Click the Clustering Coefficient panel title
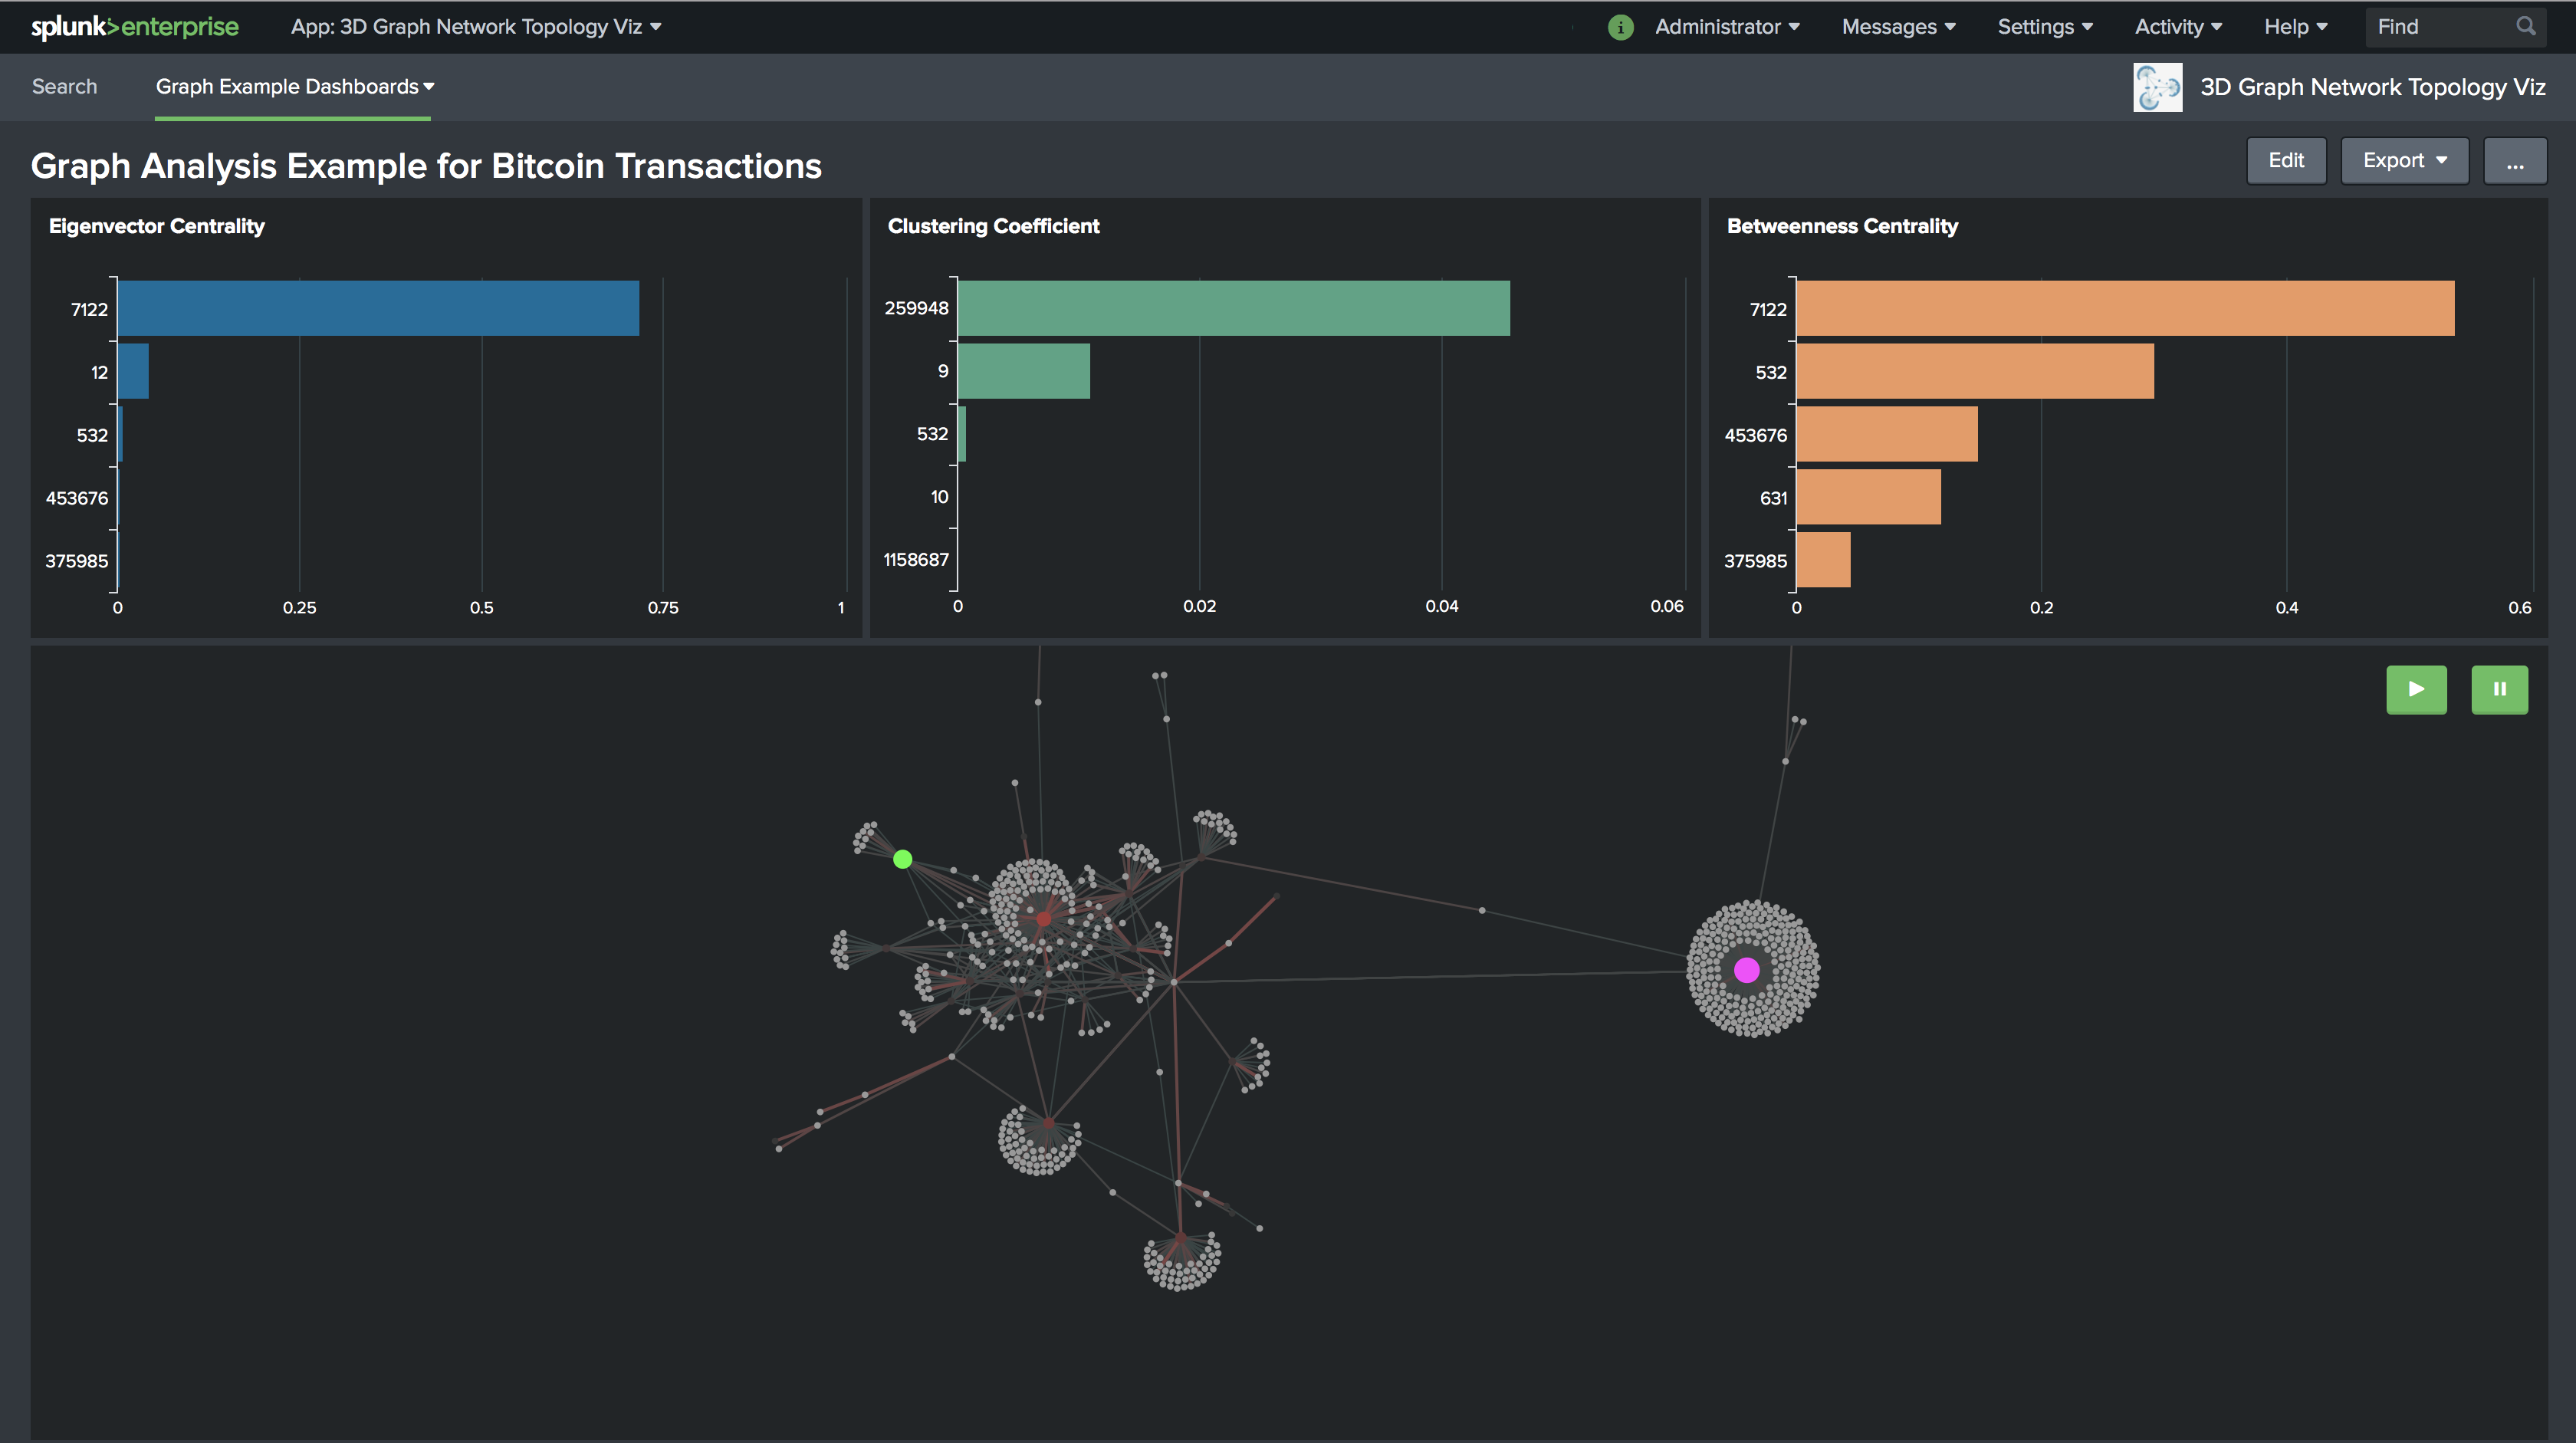The height and width of the screenshot is (1443, 2576). [993, 226]
